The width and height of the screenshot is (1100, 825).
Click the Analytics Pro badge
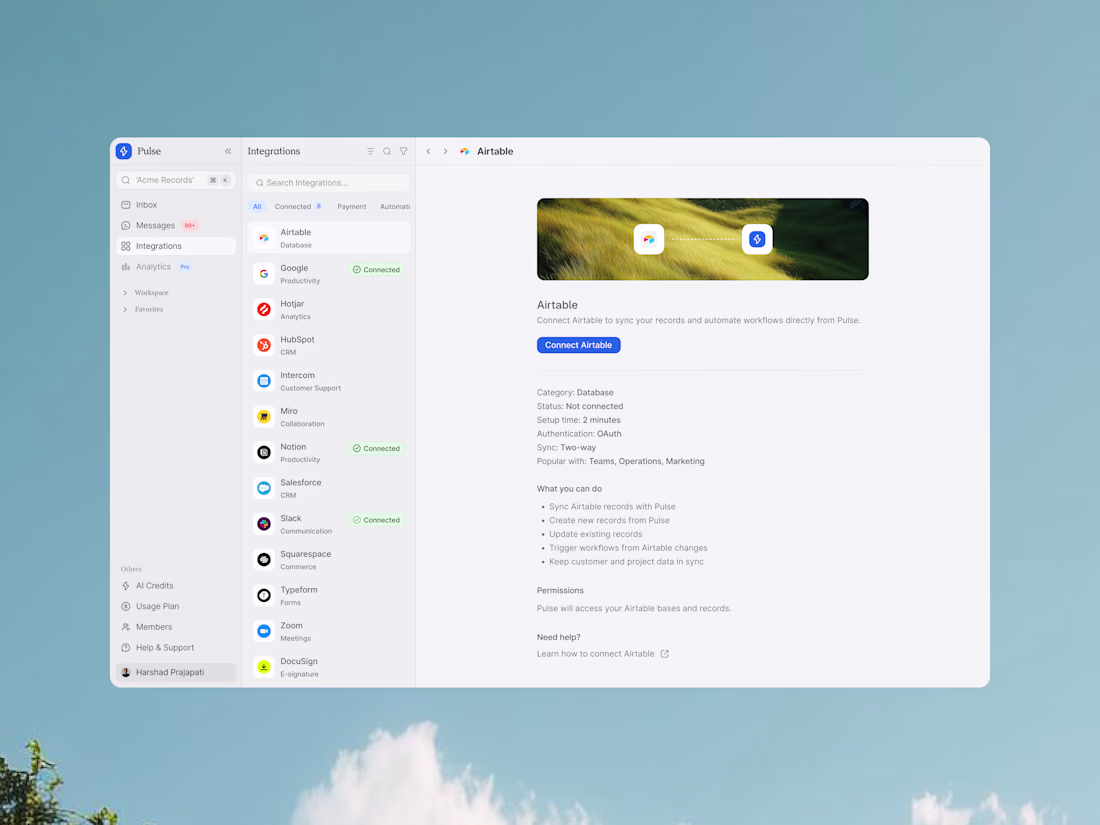(185, 267)
